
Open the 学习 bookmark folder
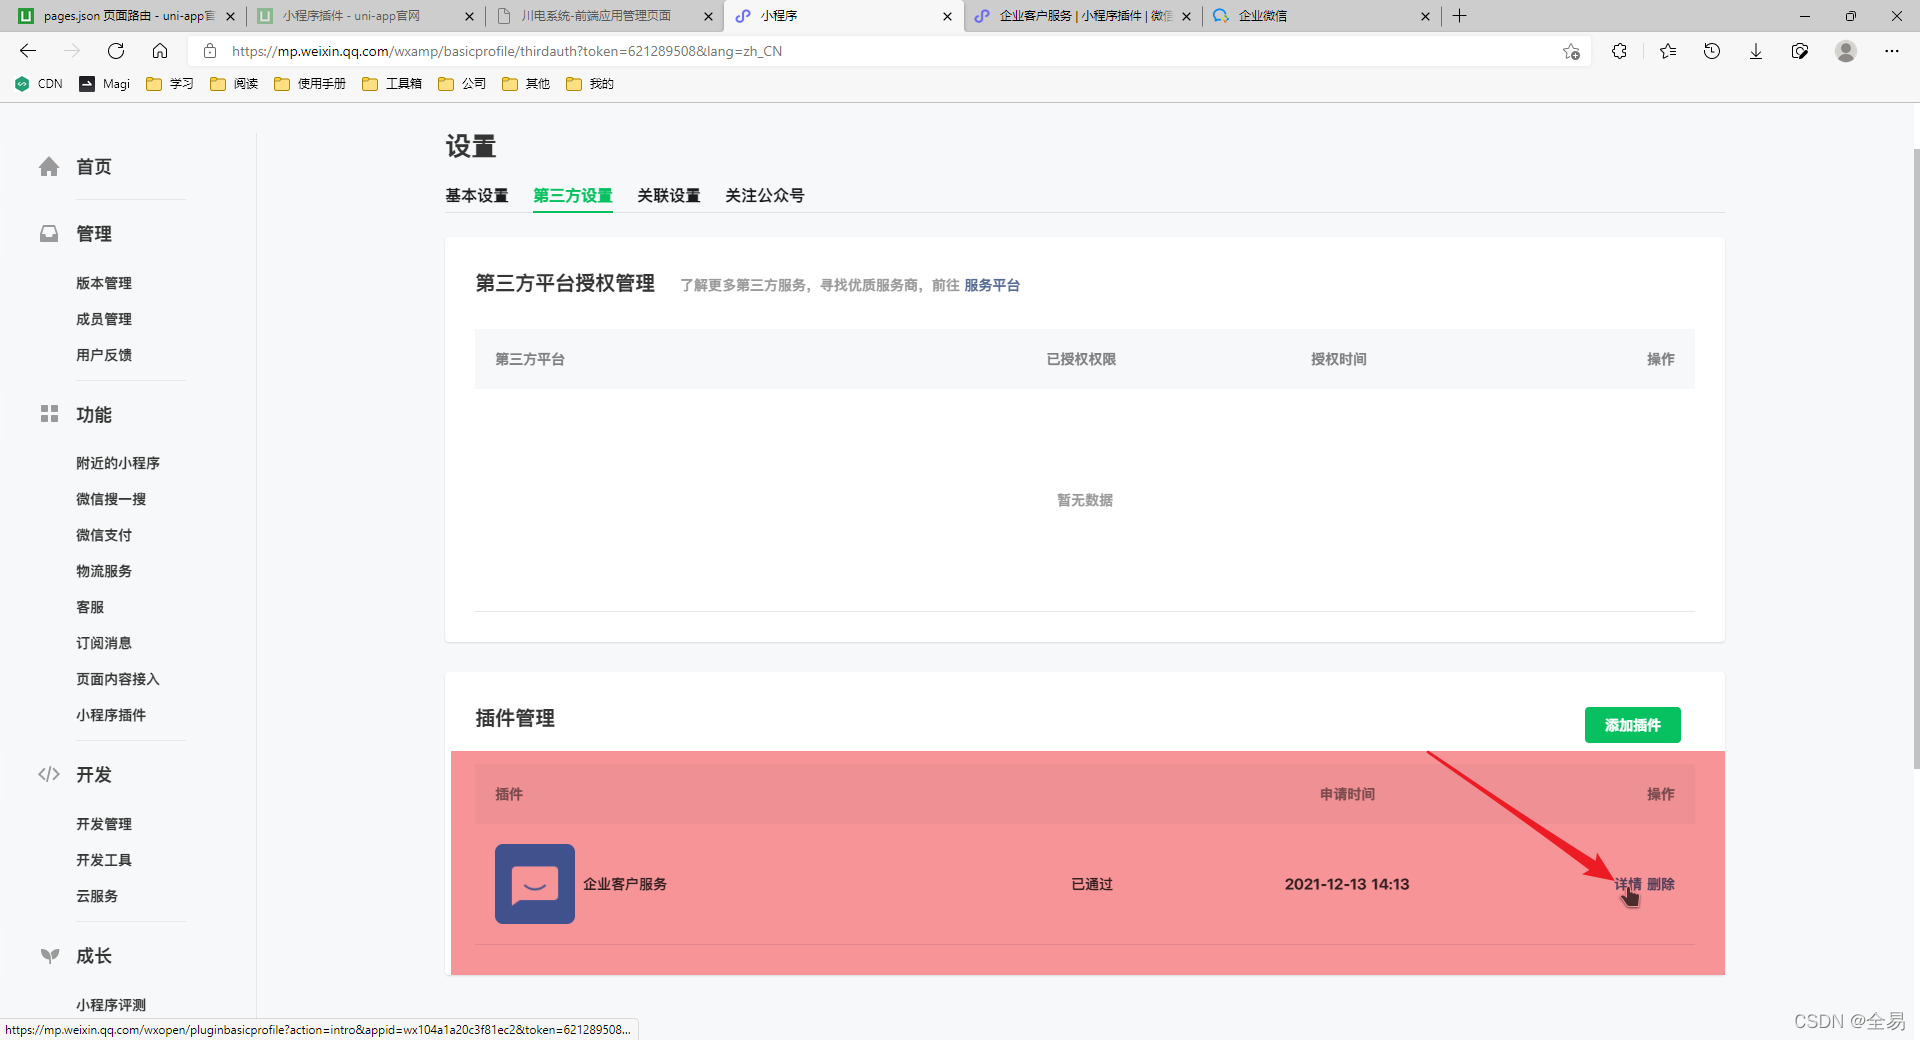(x=170, y=84)
